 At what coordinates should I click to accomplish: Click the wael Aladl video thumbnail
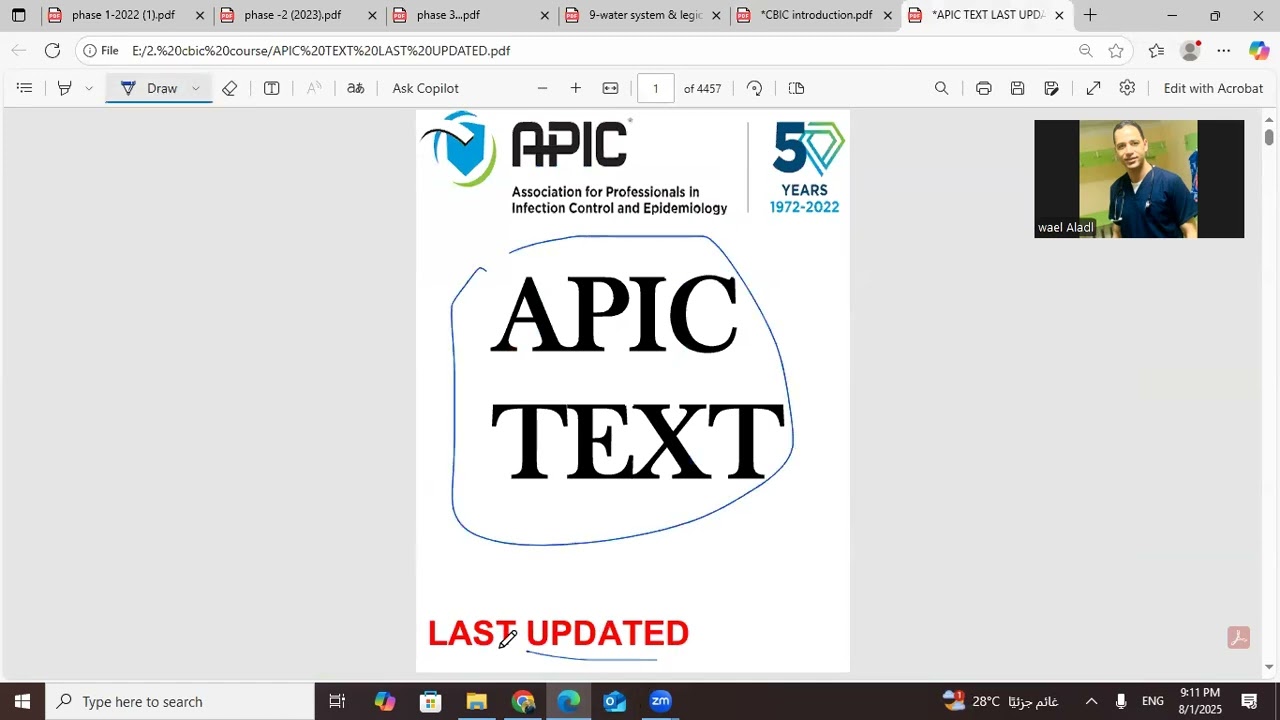(x=1139, y=179)
